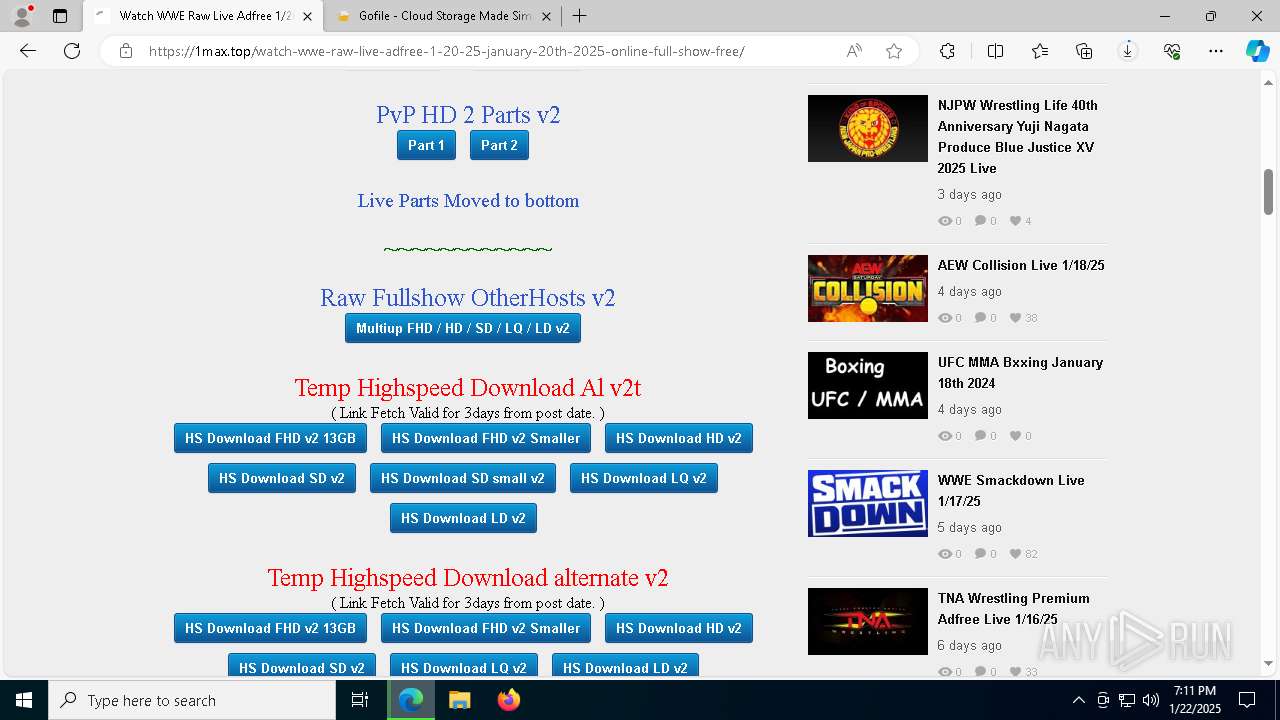Click likes heart icon on AEW Collision post
This screenshot has width=1280, height=720.
1015,318
